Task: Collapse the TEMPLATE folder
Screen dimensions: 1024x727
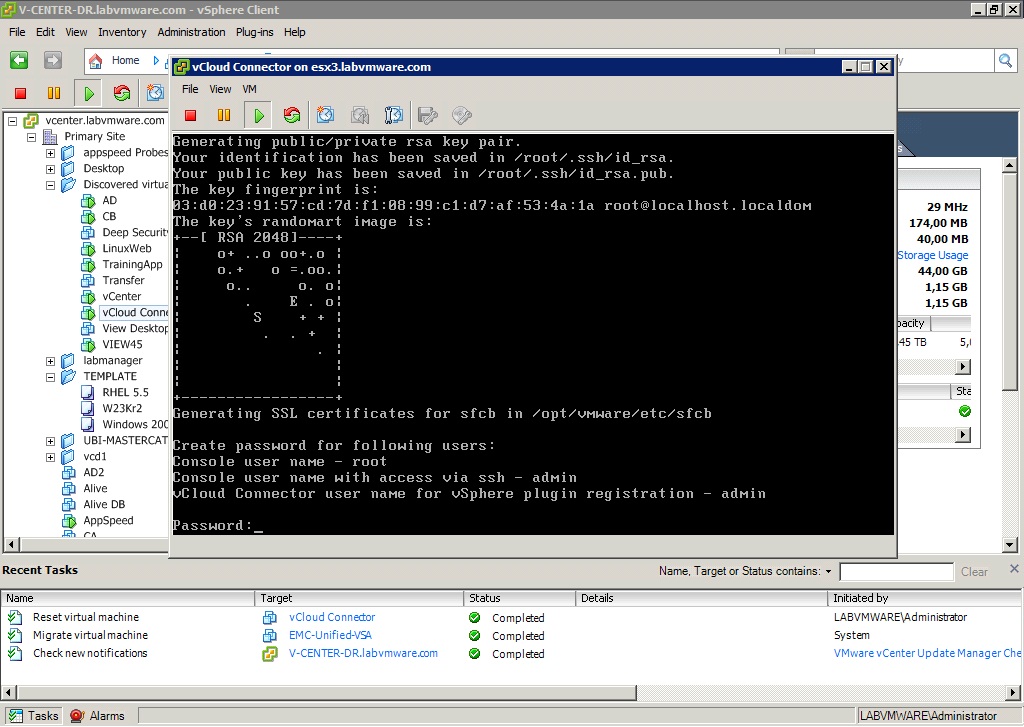Action: [x=50, y=378]
